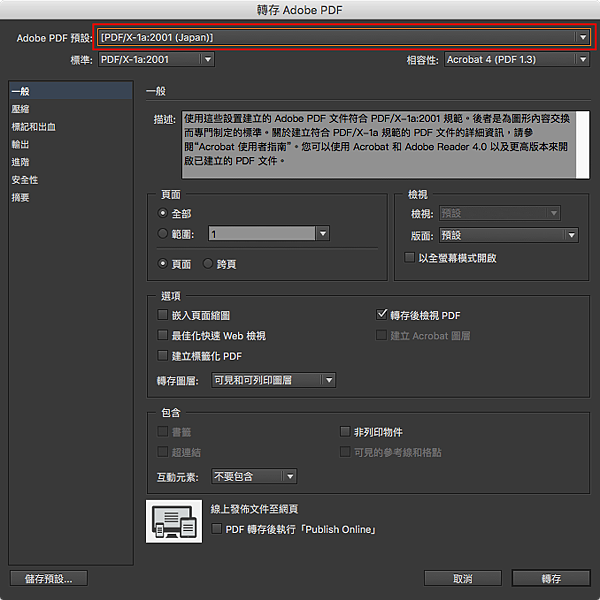The width and height of the screenshot is (600, 600).
Task: Toggle the 書籤 bookmarks checkbox
Action: [163, 431]
